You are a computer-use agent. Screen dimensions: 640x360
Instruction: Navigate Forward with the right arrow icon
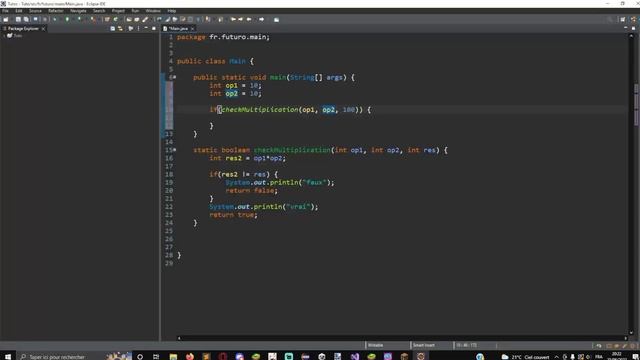262,19
